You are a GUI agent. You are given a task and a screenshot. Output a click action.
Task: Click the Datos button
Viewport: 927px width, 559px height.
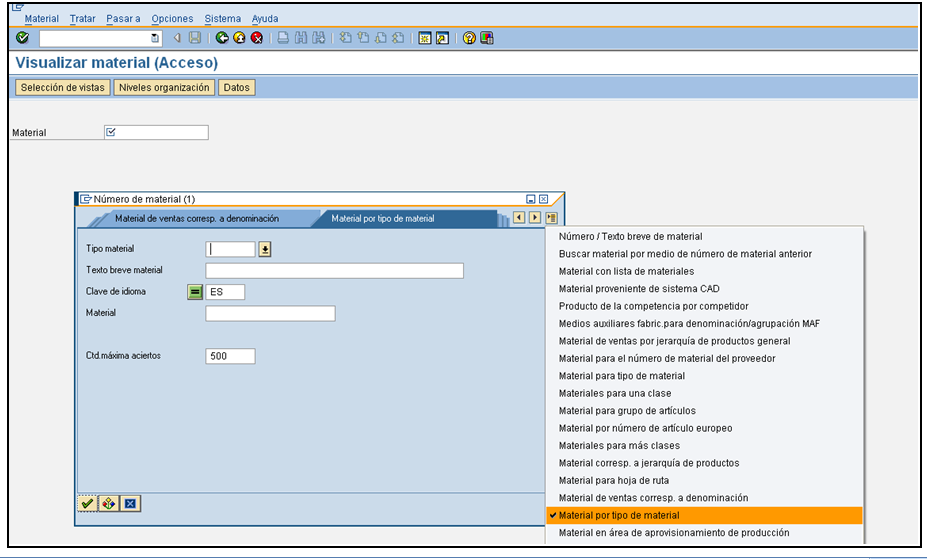pos(236,87)
